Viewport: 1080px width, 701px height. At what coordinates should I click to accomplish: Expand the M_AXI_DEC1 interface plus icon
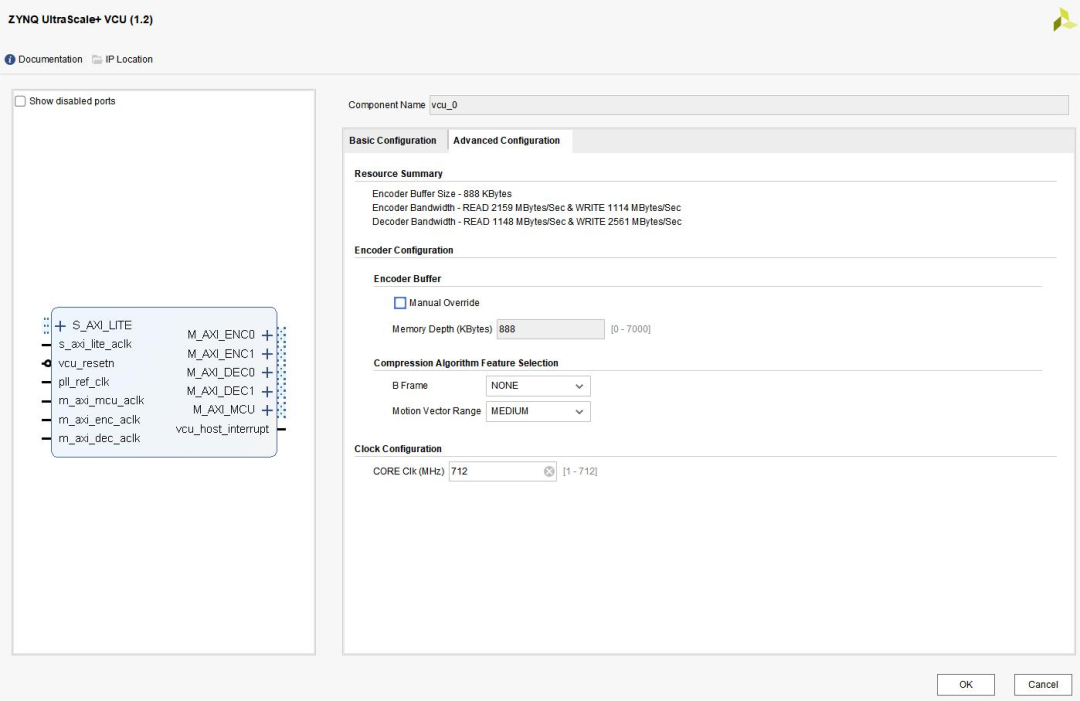267,391
